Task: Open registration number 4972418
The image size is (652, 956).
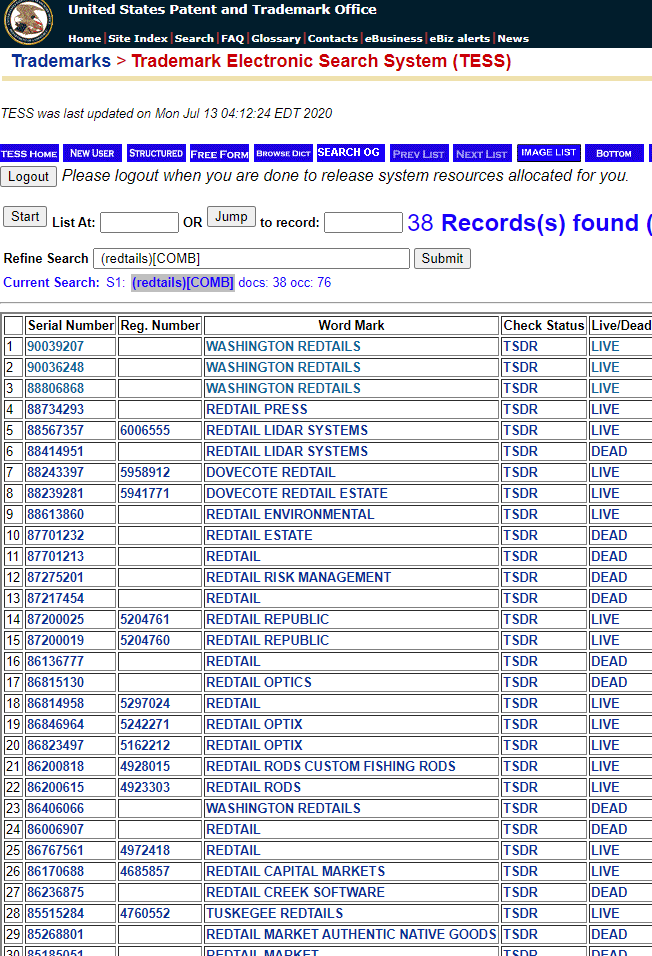Action: (145, 851)
